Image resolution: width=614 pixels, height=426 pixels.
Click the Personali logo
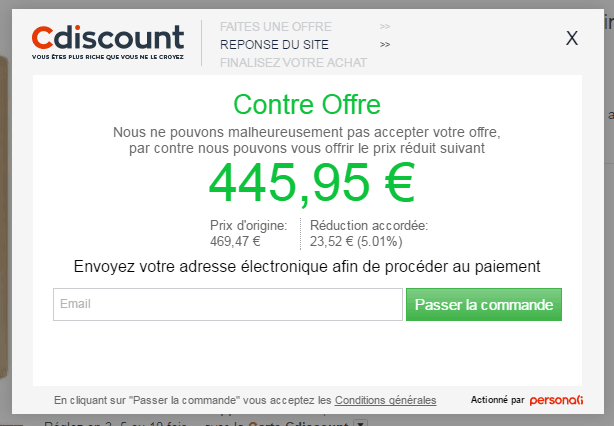pos(556,400)
